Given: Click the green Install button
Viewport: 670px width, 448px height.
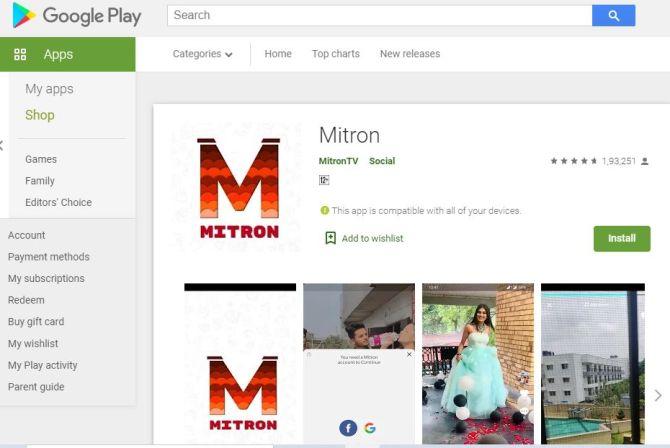Looking at the screenshot, I should pos(622,239).
